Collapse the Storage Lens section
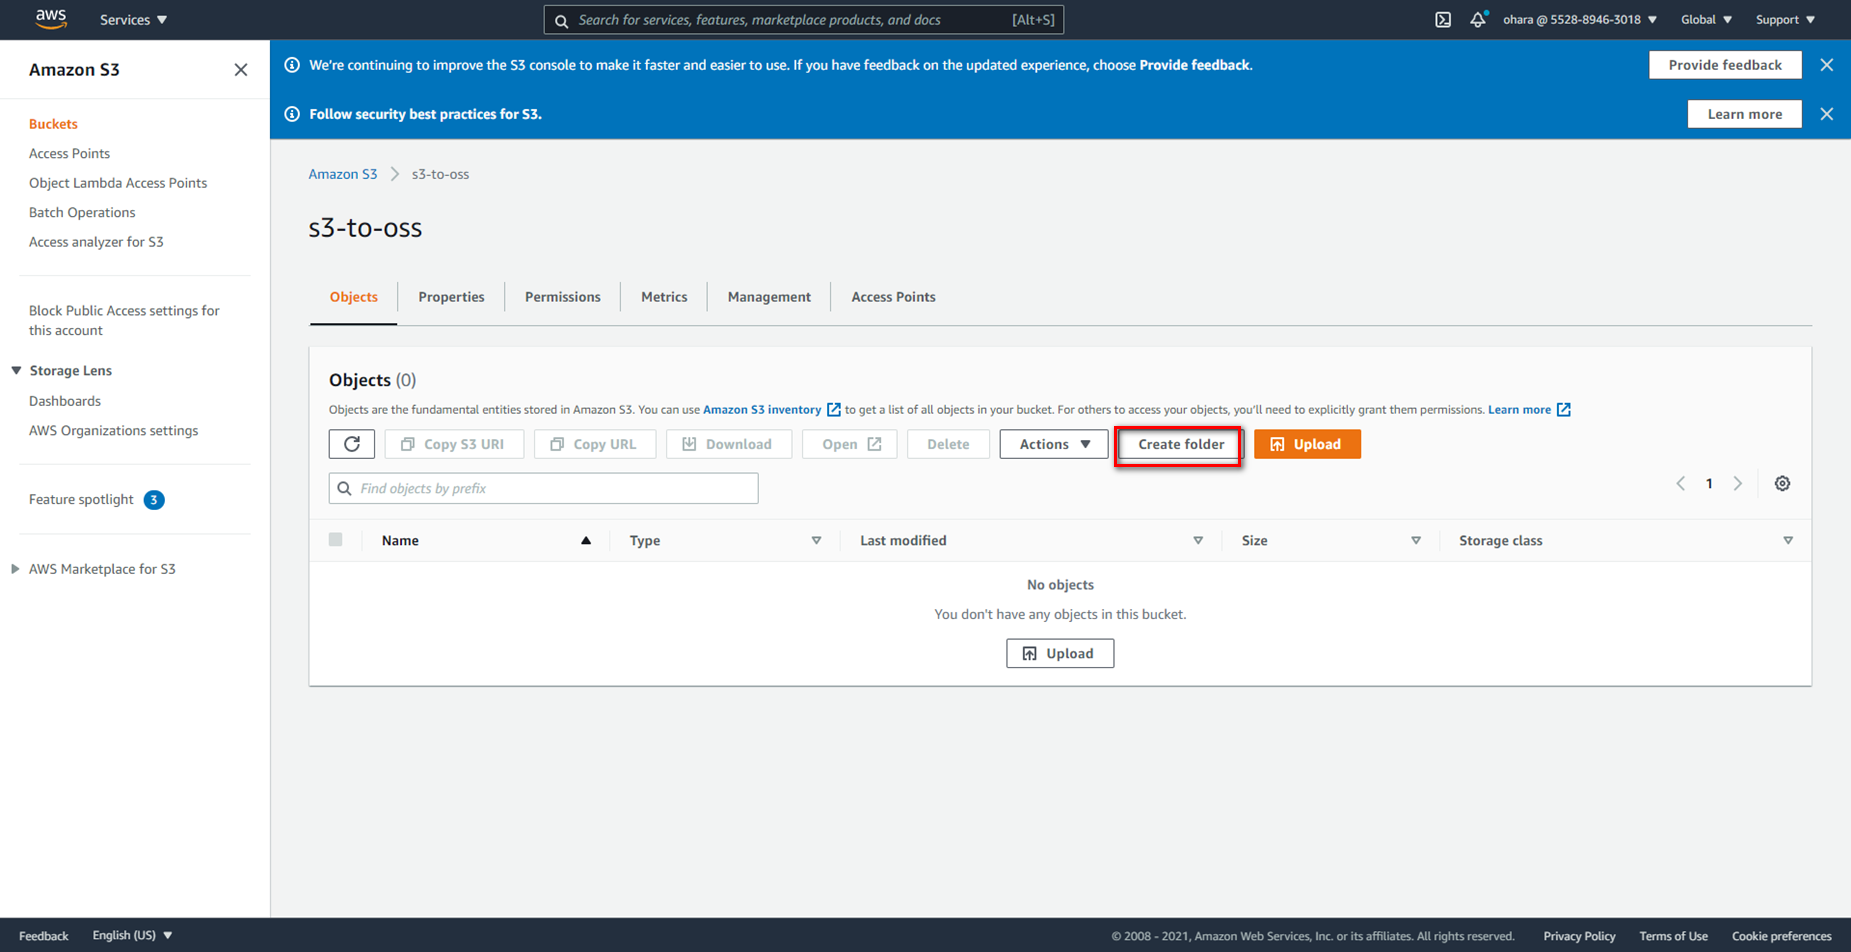This screenshot has height=952, width=1851. (x=17, y=371)
